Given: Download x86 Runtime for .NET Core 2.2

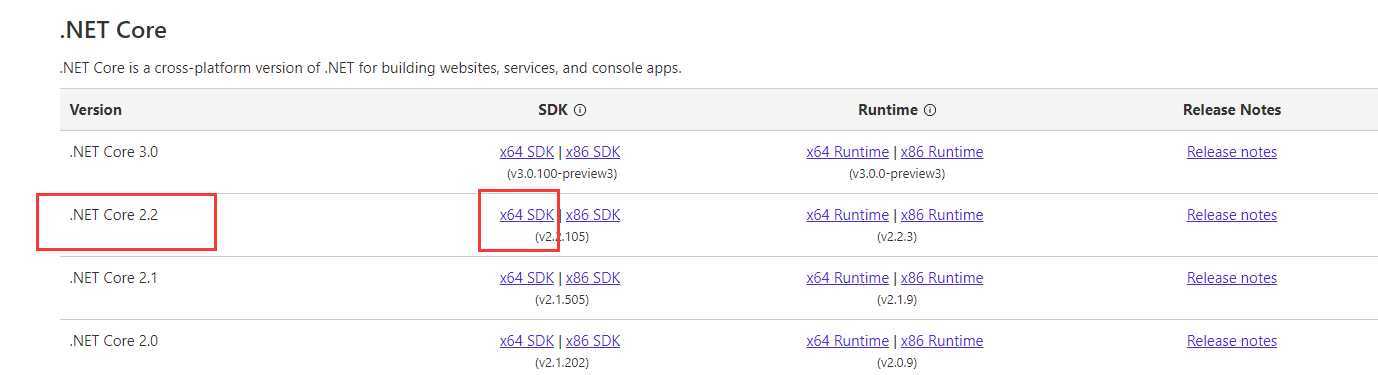Looking at the screenshot, I should coord(942,215).
